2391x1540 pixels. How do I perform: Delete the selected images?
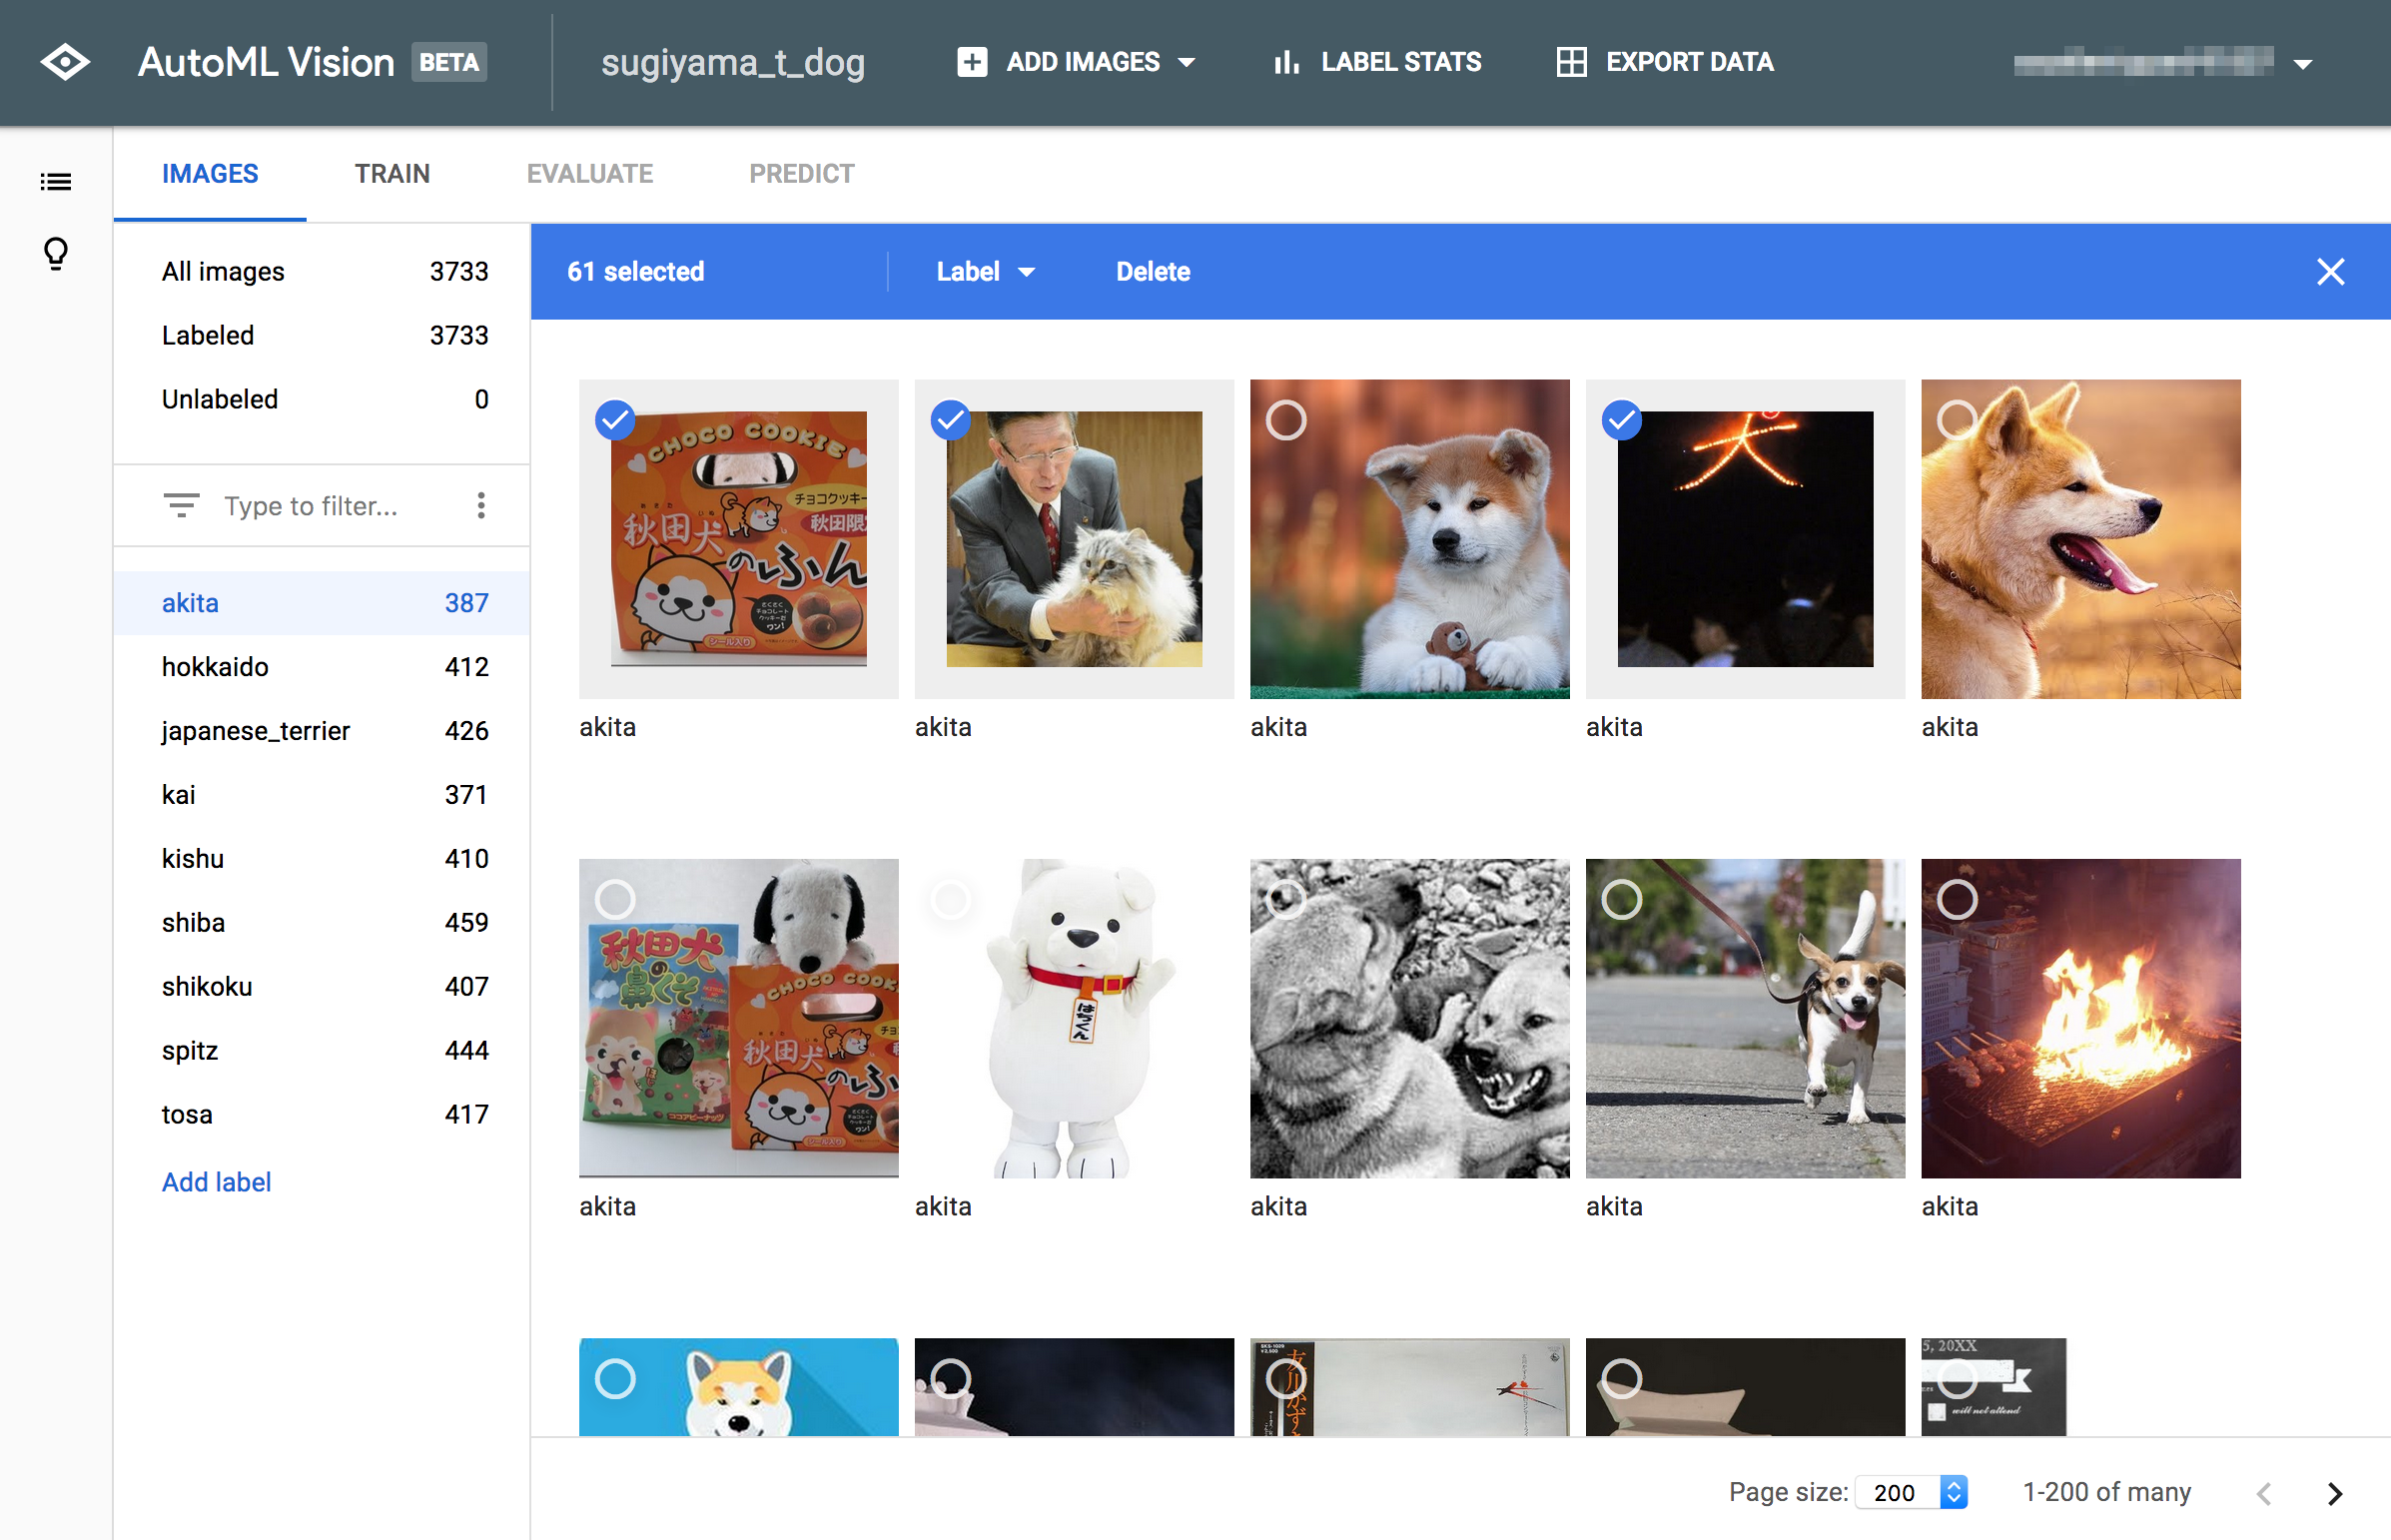[x=1152, y=271]
